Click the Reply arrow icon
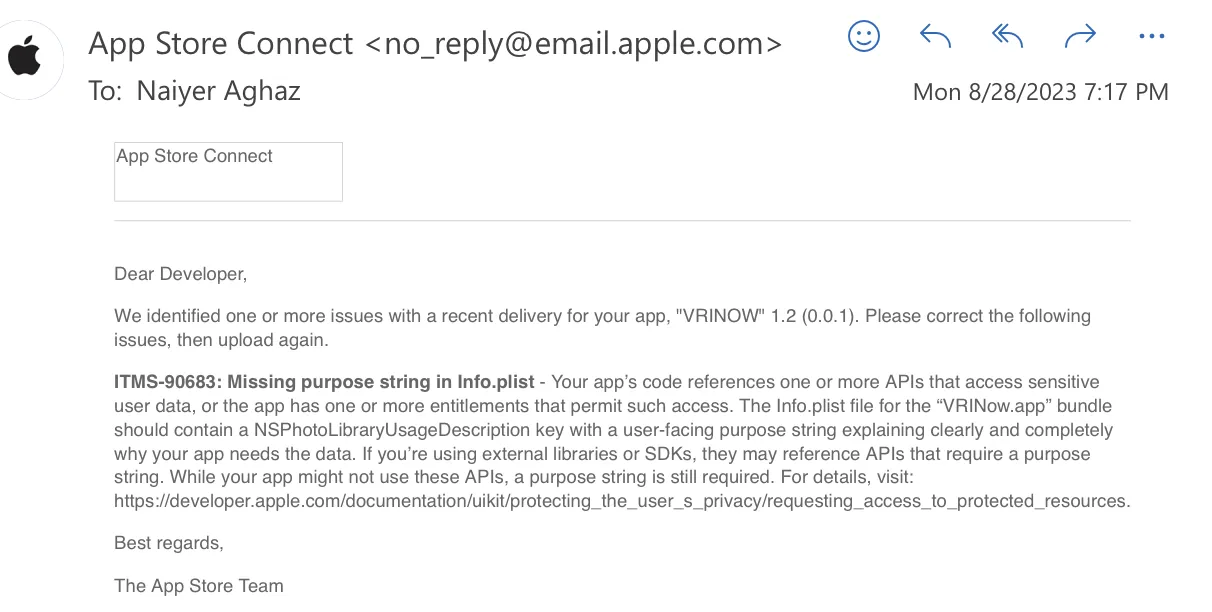The image size is (1212, 612). tap(934, 37)
